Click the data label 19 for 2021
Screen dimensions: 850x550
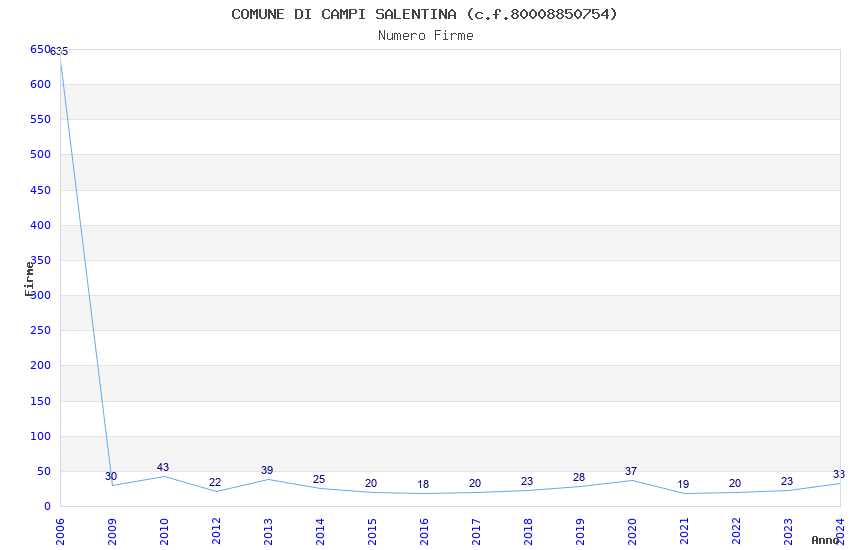(x=683, y=484)
